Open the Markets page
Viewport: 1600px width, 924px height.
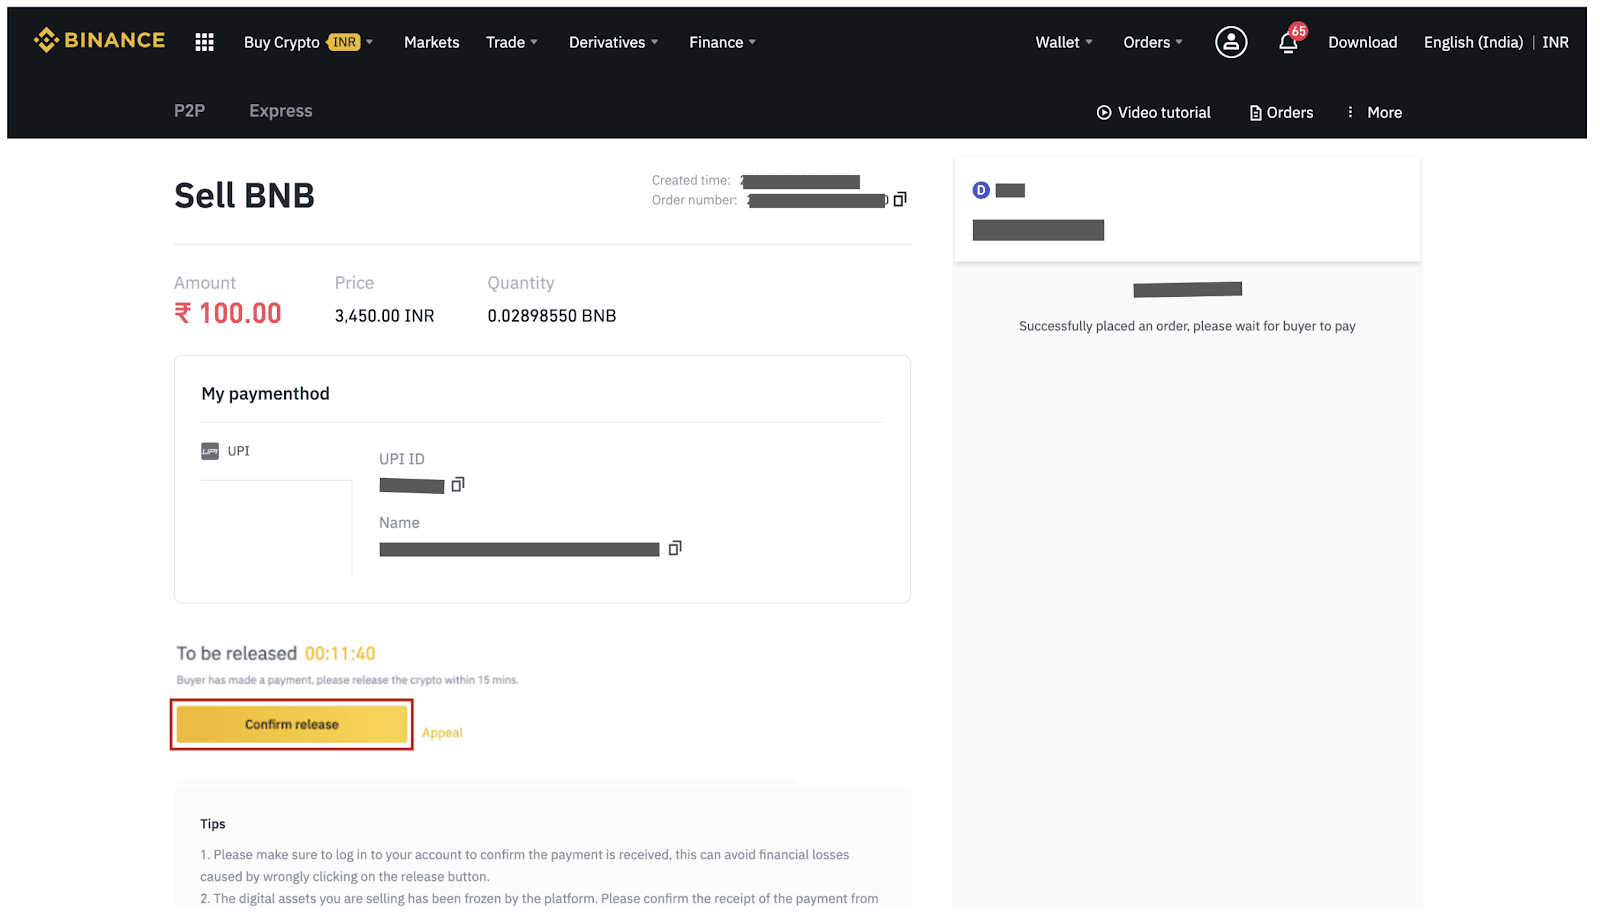point(432,42)
